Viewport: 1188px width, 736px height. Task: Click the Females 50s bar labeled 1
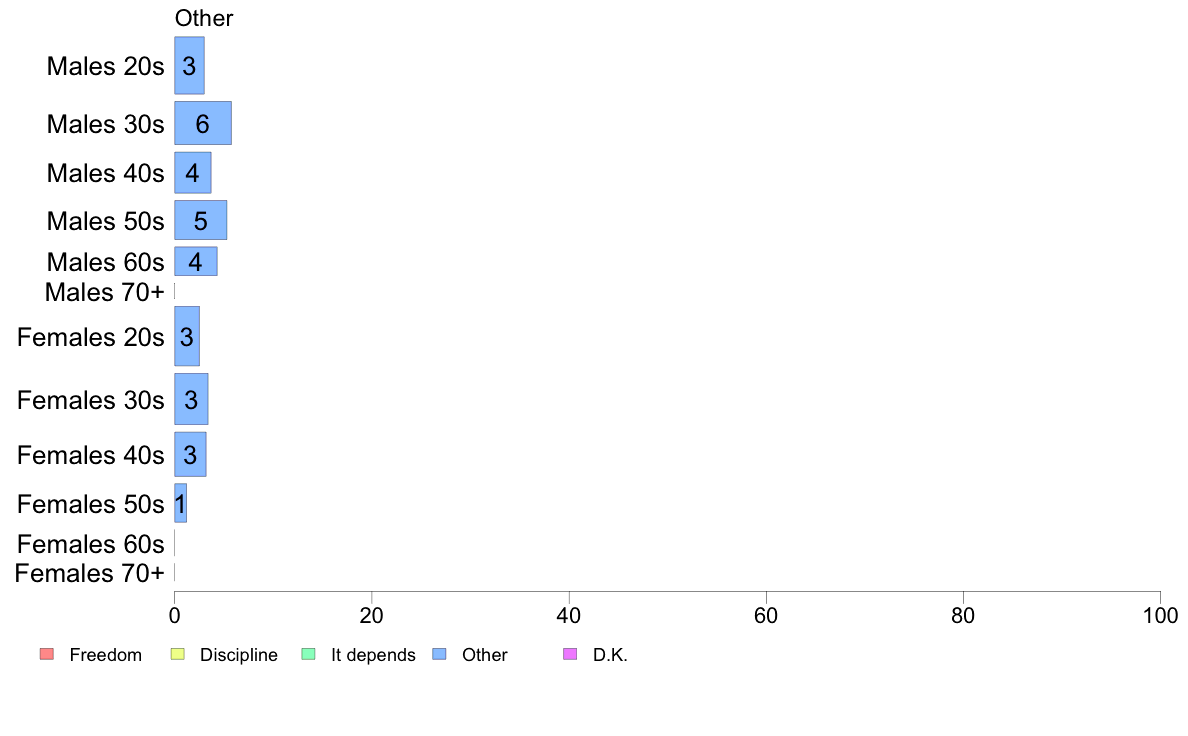180,503
